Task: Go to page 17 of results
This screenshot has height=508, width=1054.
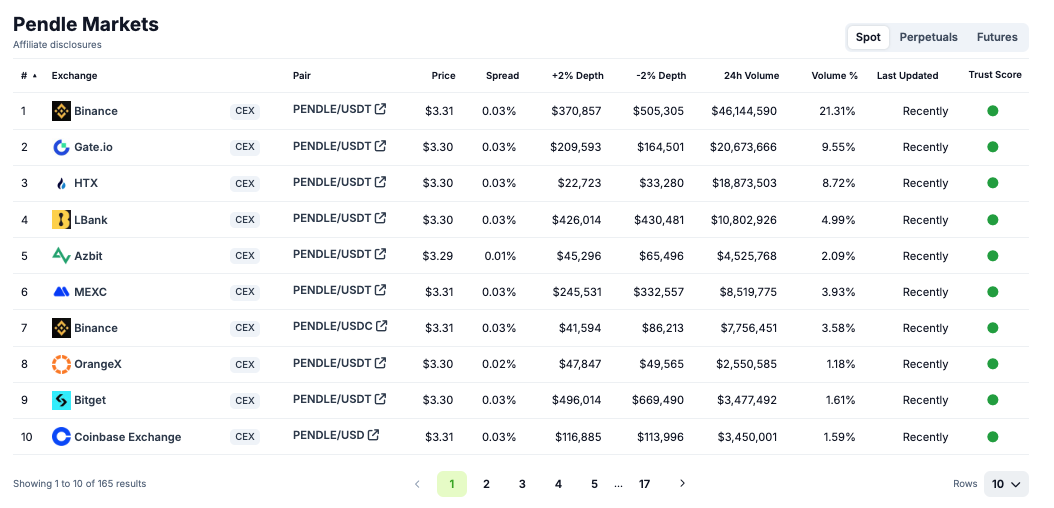Action: (x=644, y=484)
